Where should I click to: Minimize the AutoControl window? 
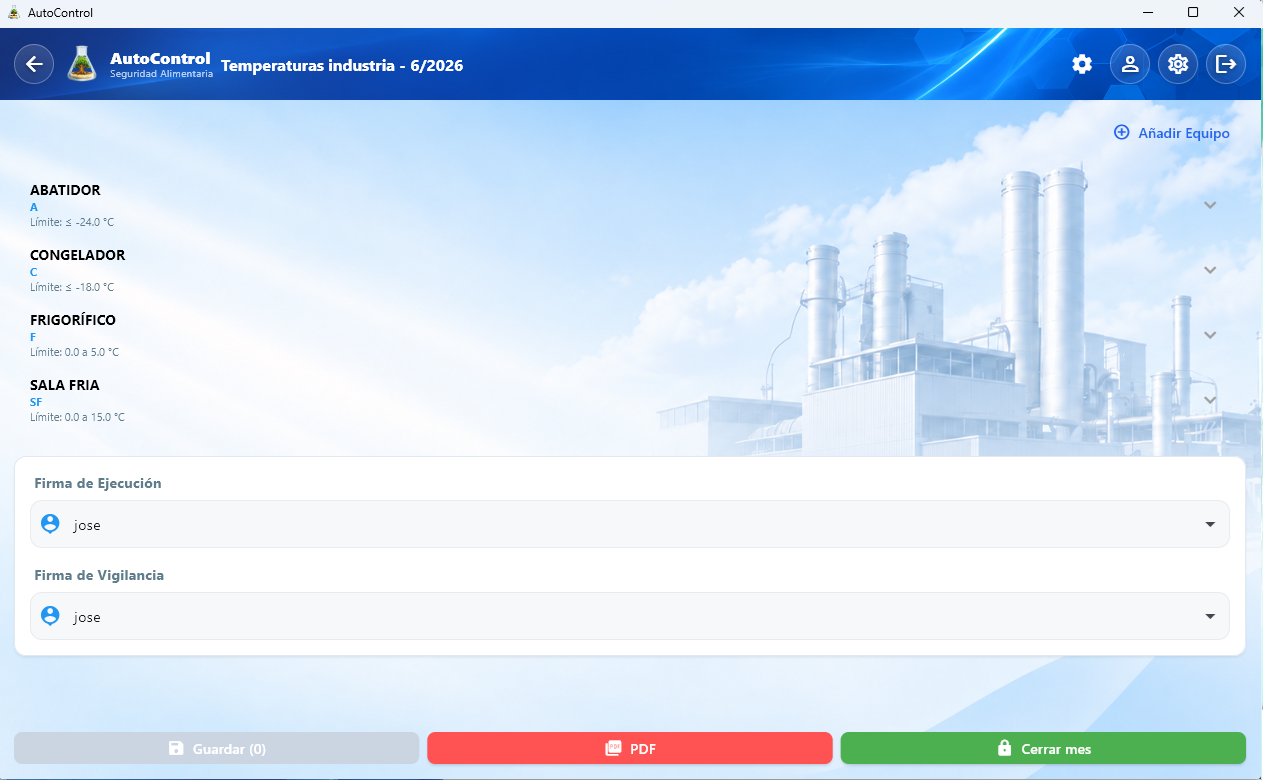coord(1147,12)
